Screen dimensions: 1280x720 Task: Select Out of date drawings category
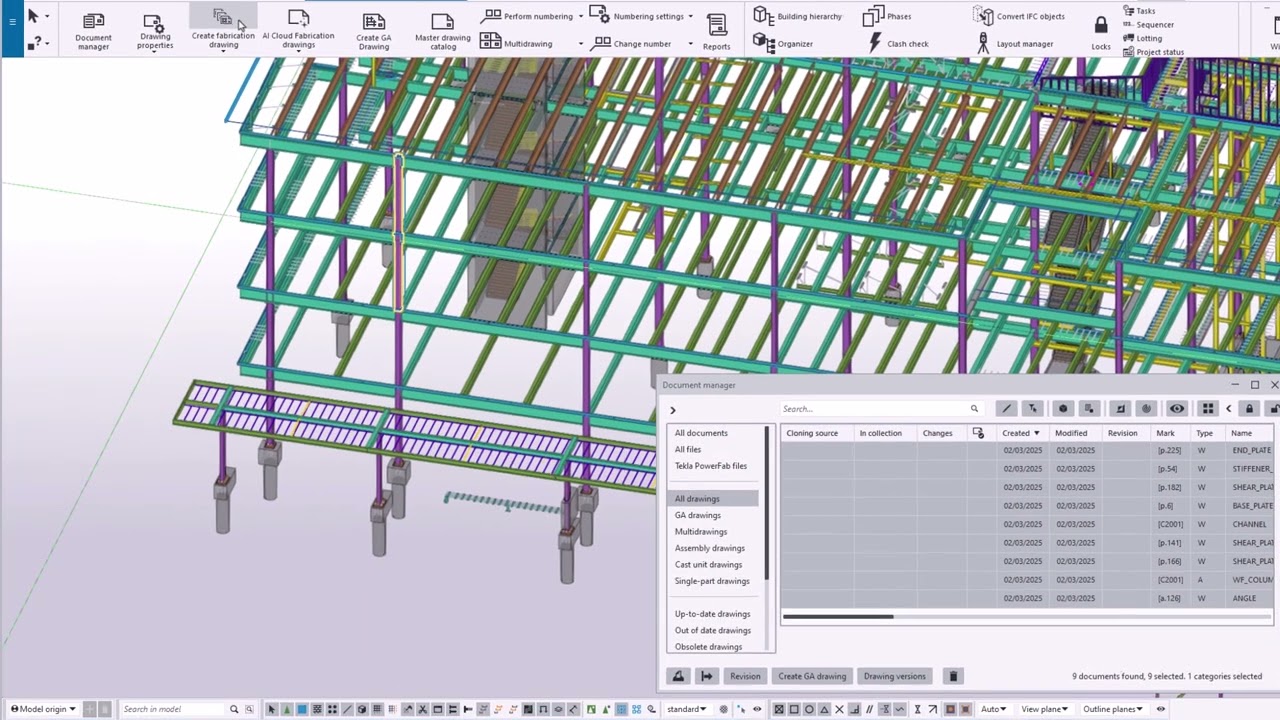712,630
